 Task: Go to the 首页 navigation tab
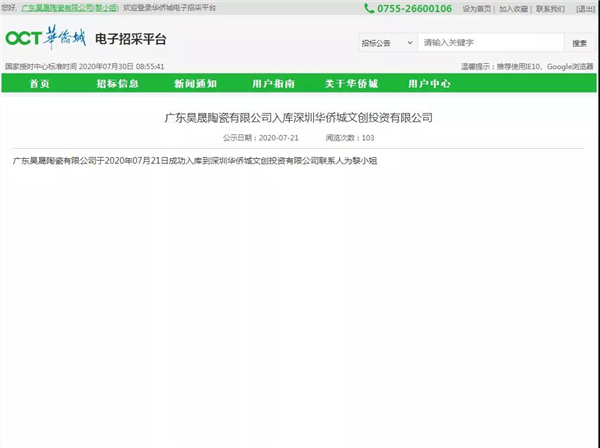point(41,84)
